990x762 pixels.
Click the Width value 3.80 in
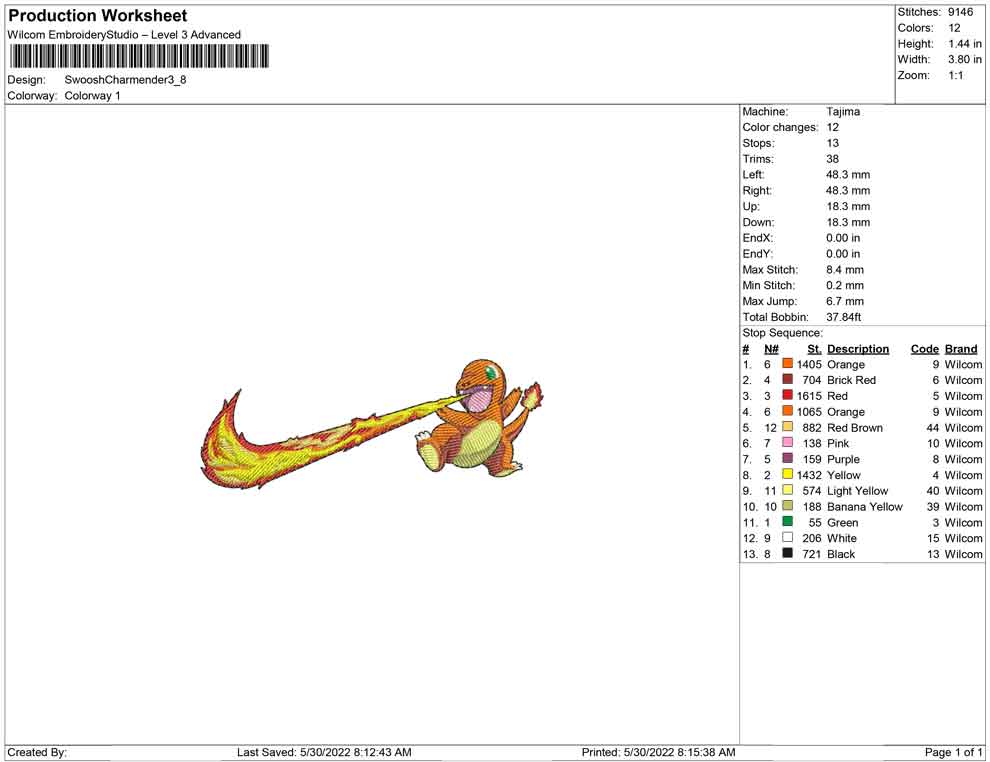coord(965,59)
